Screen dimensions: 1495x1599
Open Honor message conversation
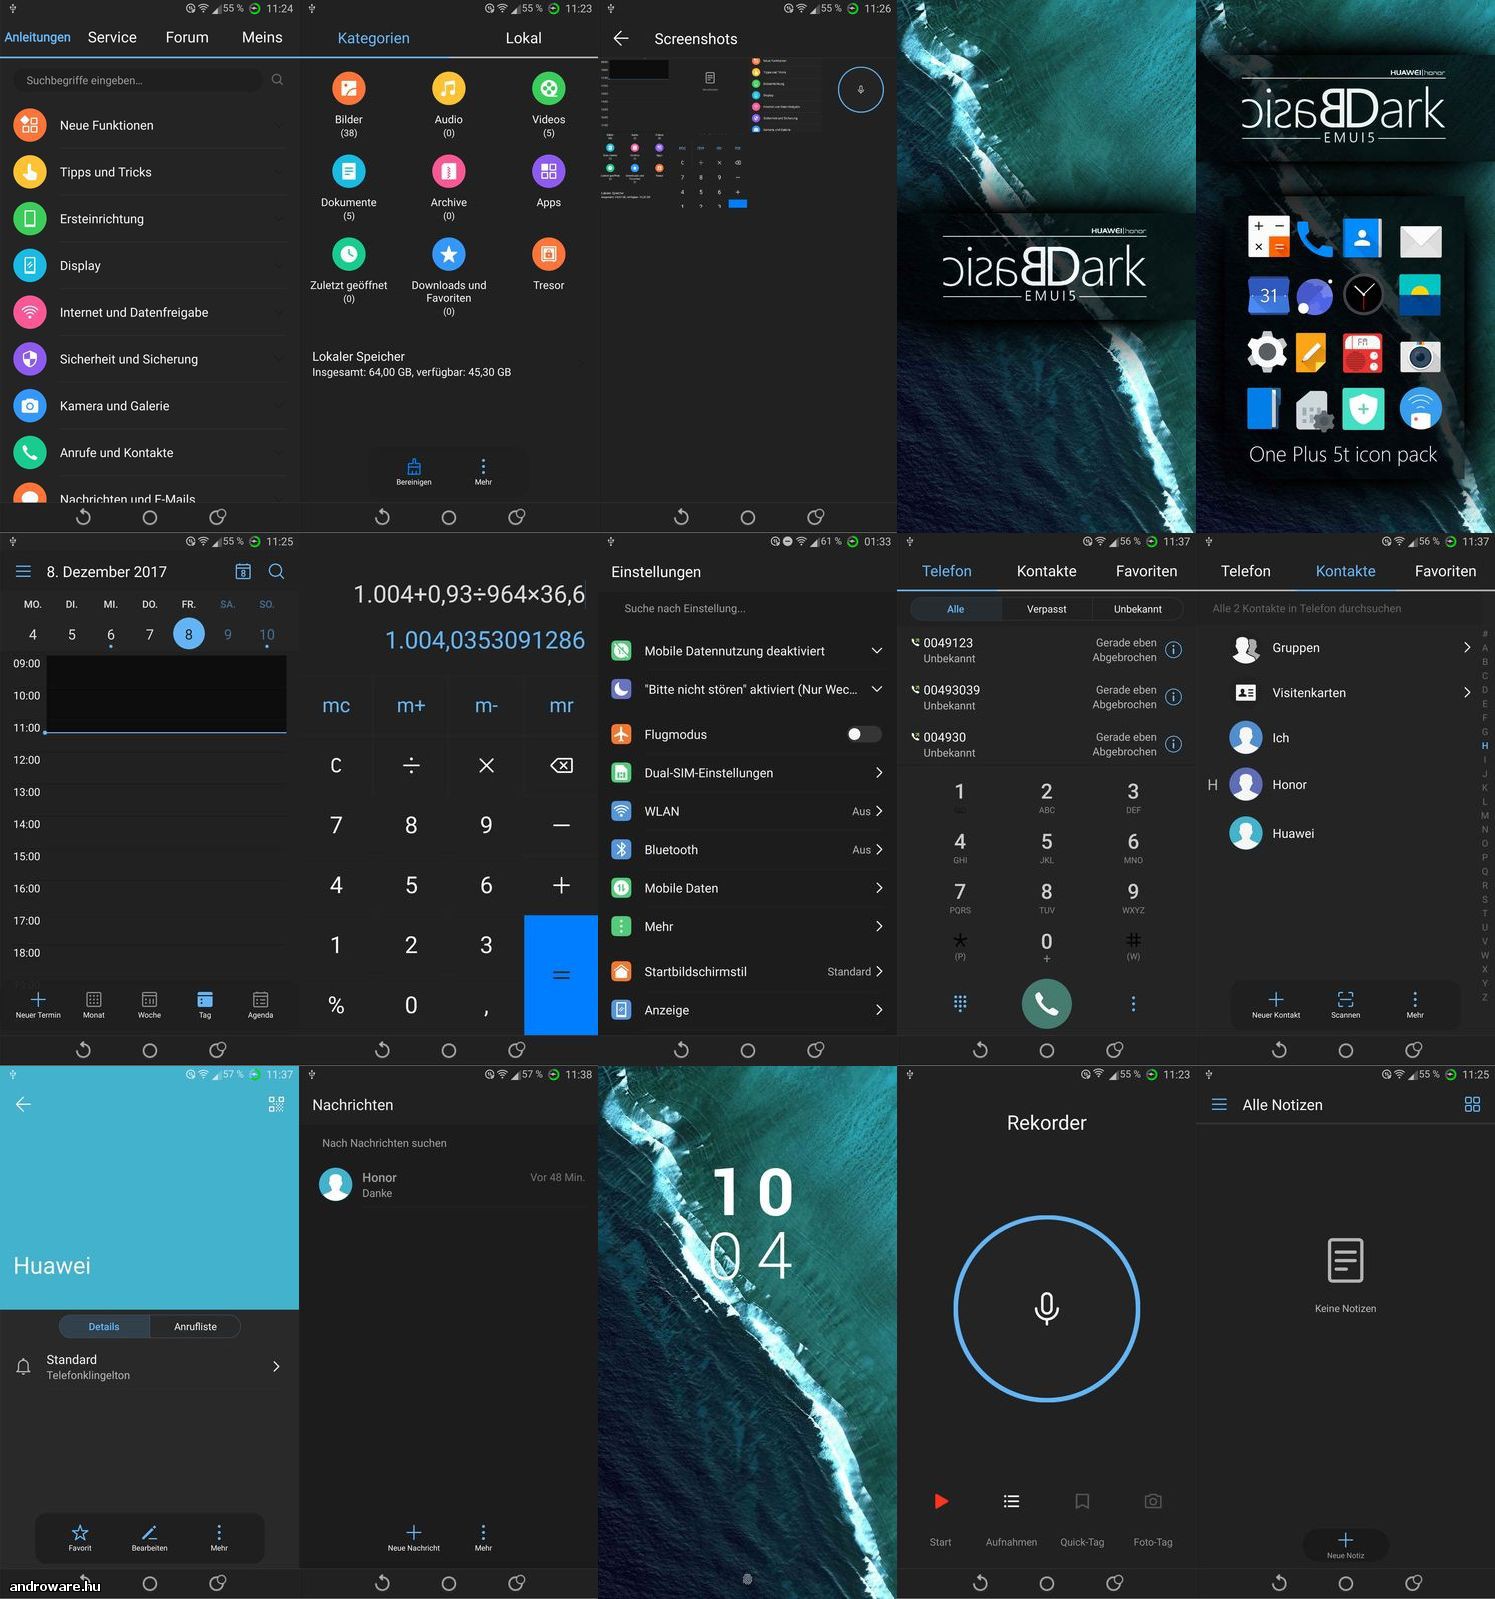(449, 1184)
